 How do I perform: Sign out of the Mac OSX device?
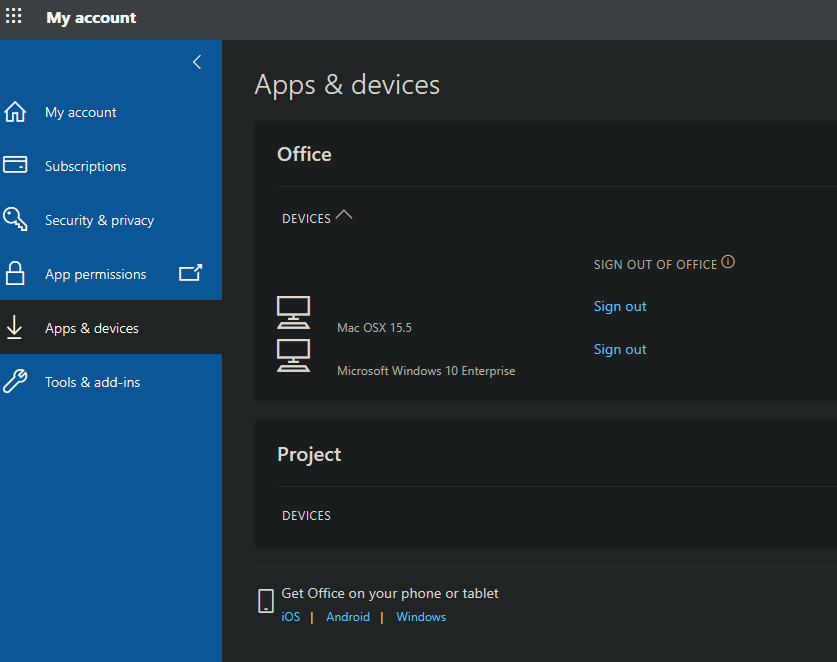click(620, 306)
